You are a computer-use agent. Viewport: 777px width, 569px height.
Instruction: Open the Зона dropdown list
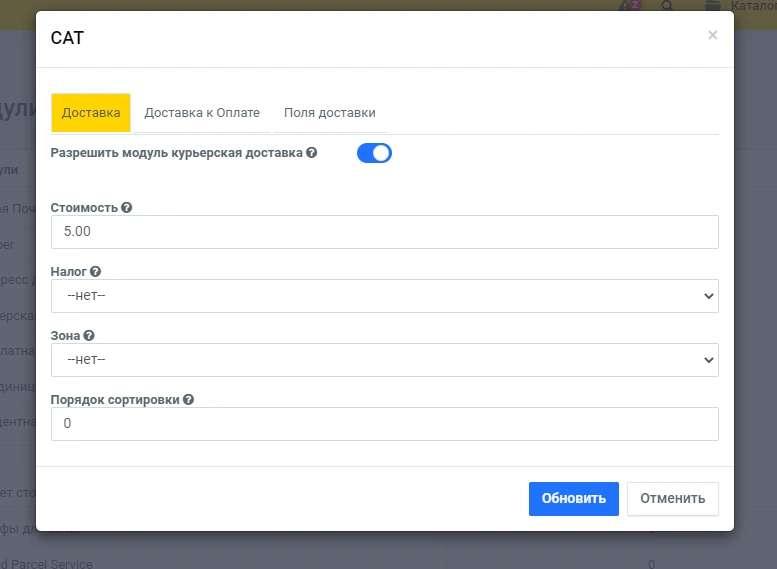[384, 360]
